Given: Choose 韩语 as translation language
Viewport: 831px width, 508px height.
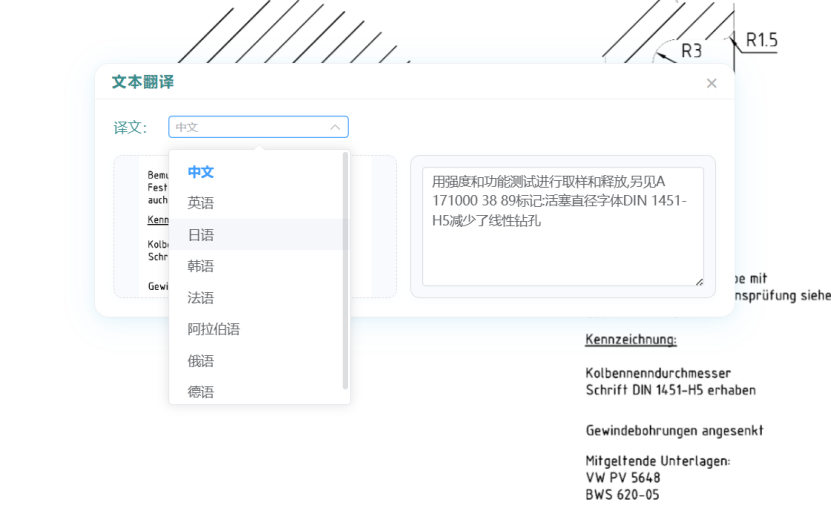Looking at the screenshot, I should (x=259, y=266).
